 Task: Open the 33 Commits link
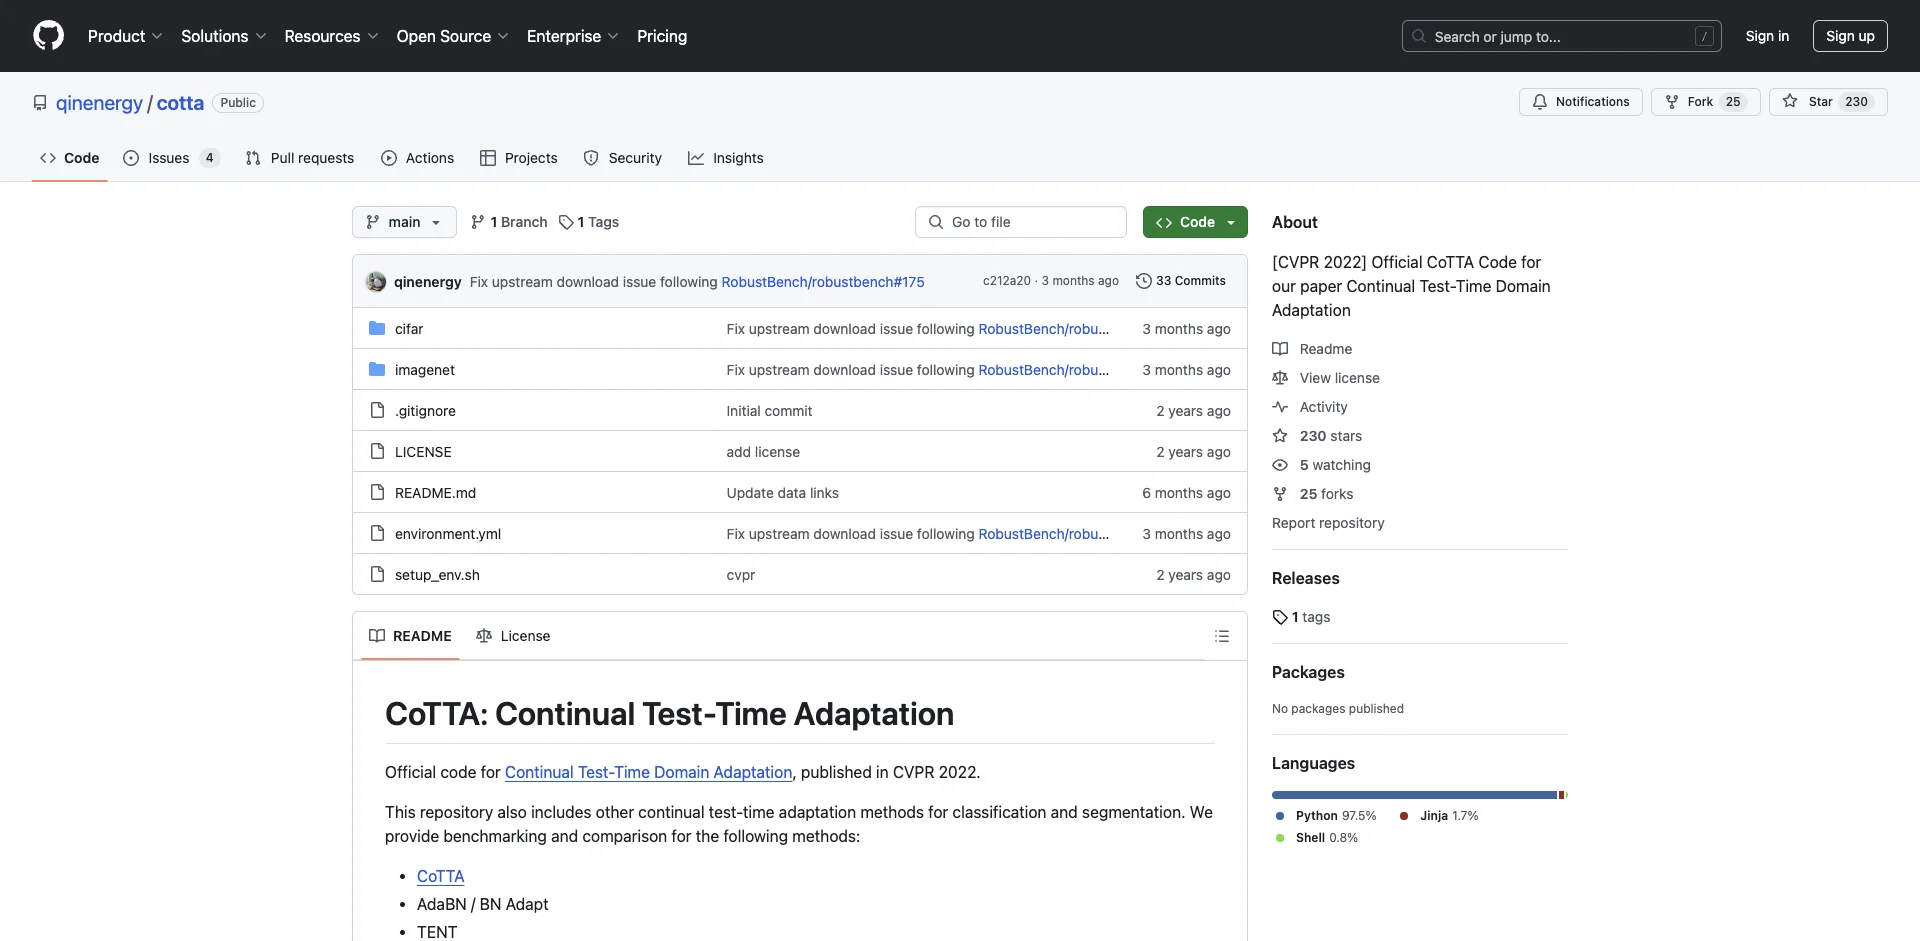click(1181, 281)
